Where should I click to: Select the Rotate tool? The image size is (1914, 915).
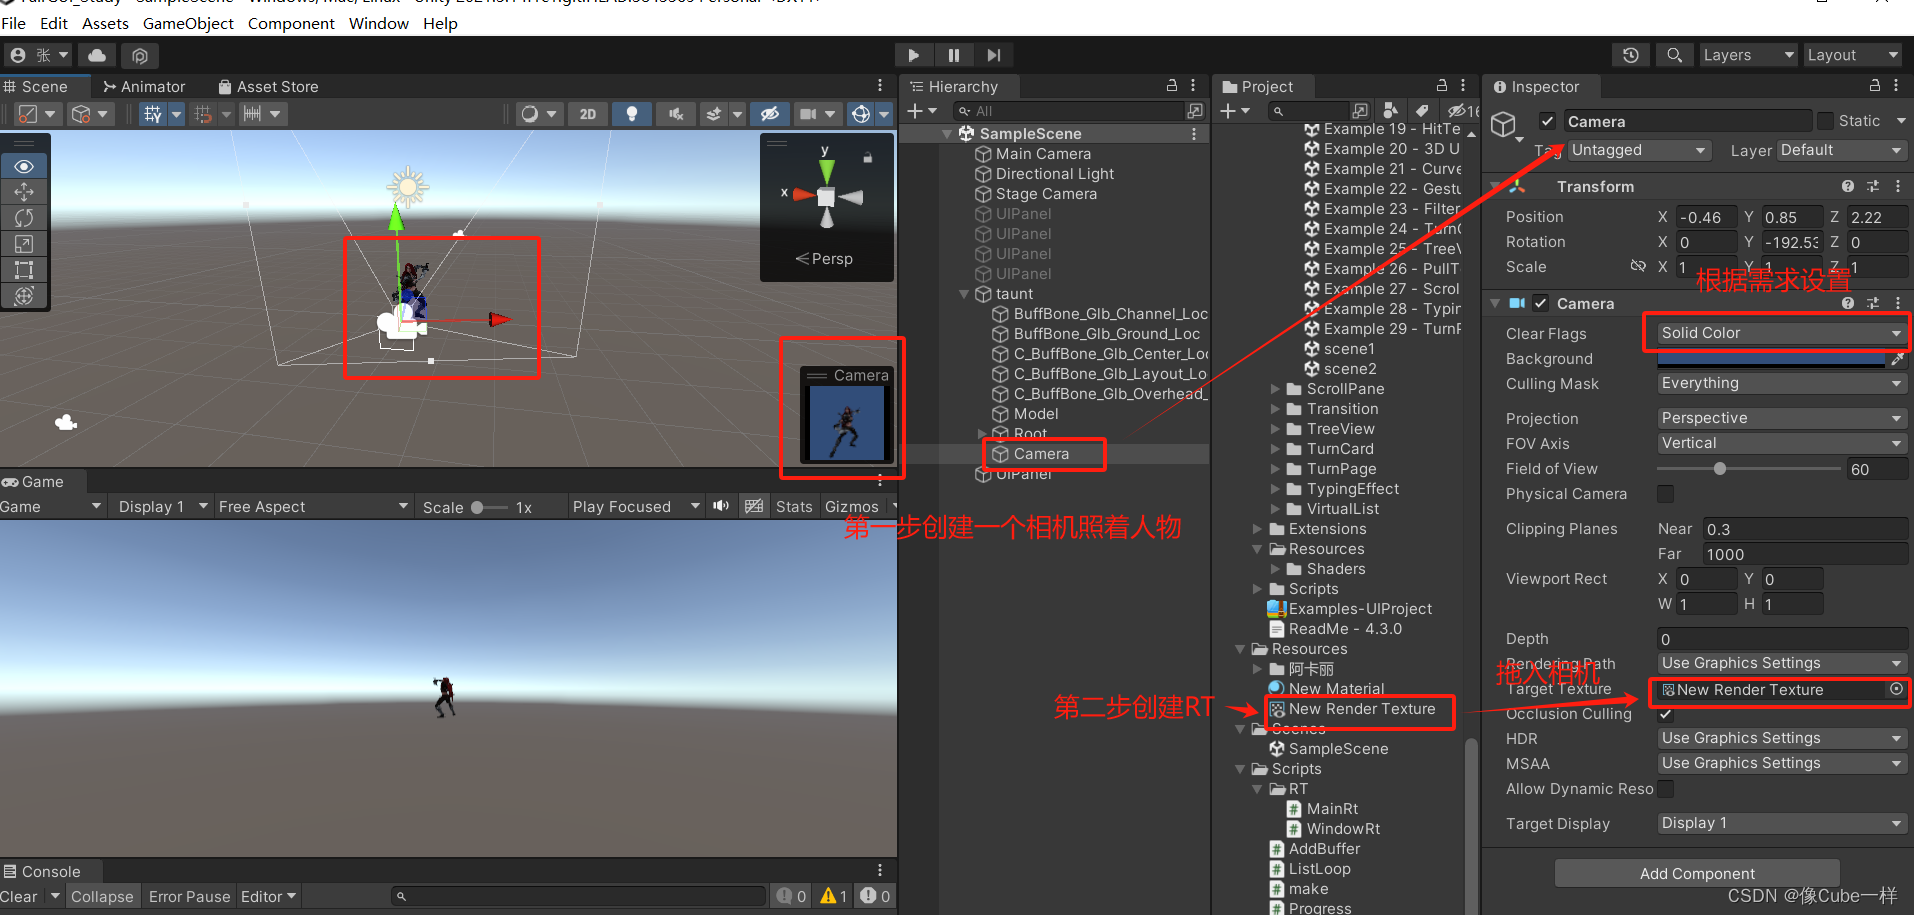tap(25, 217)
